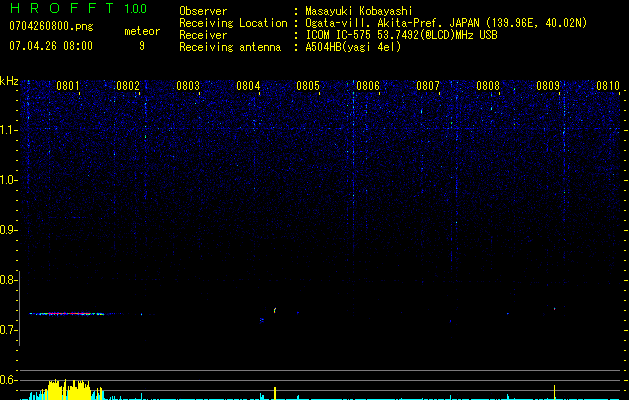Click the A504HB(yagi 4el) antenna text
This screenshot has width=629, height=400.
tap(353, 47)
